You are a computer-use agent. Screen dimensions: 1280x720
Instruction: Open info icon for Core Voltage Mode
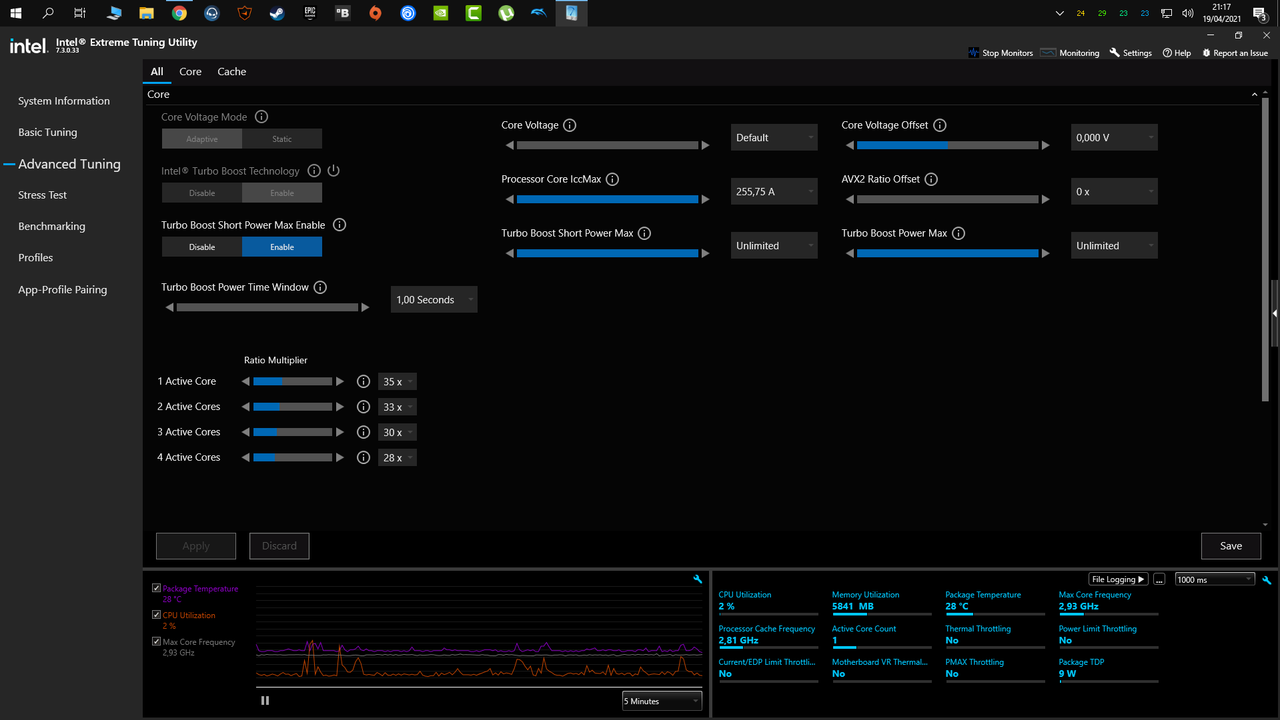(262, 117)
